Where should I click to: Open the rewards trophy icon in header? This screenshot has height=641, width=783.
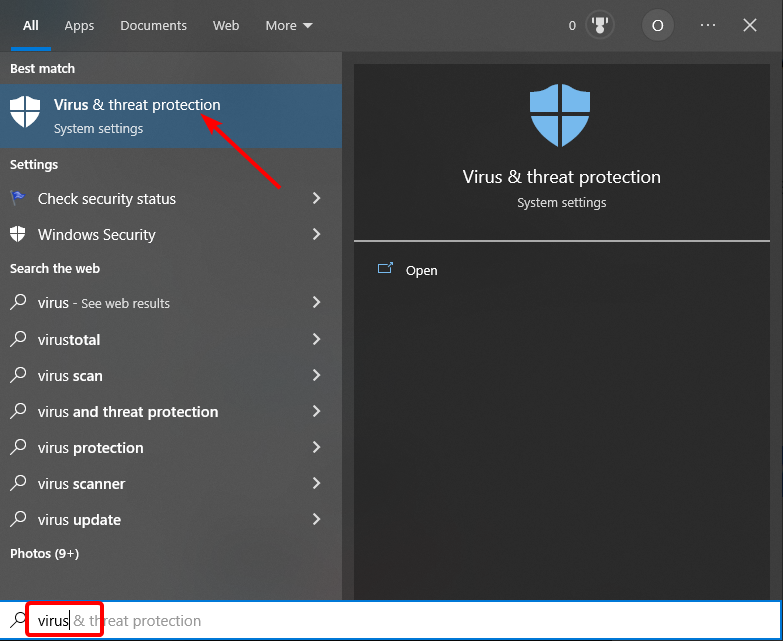[602, 26]
